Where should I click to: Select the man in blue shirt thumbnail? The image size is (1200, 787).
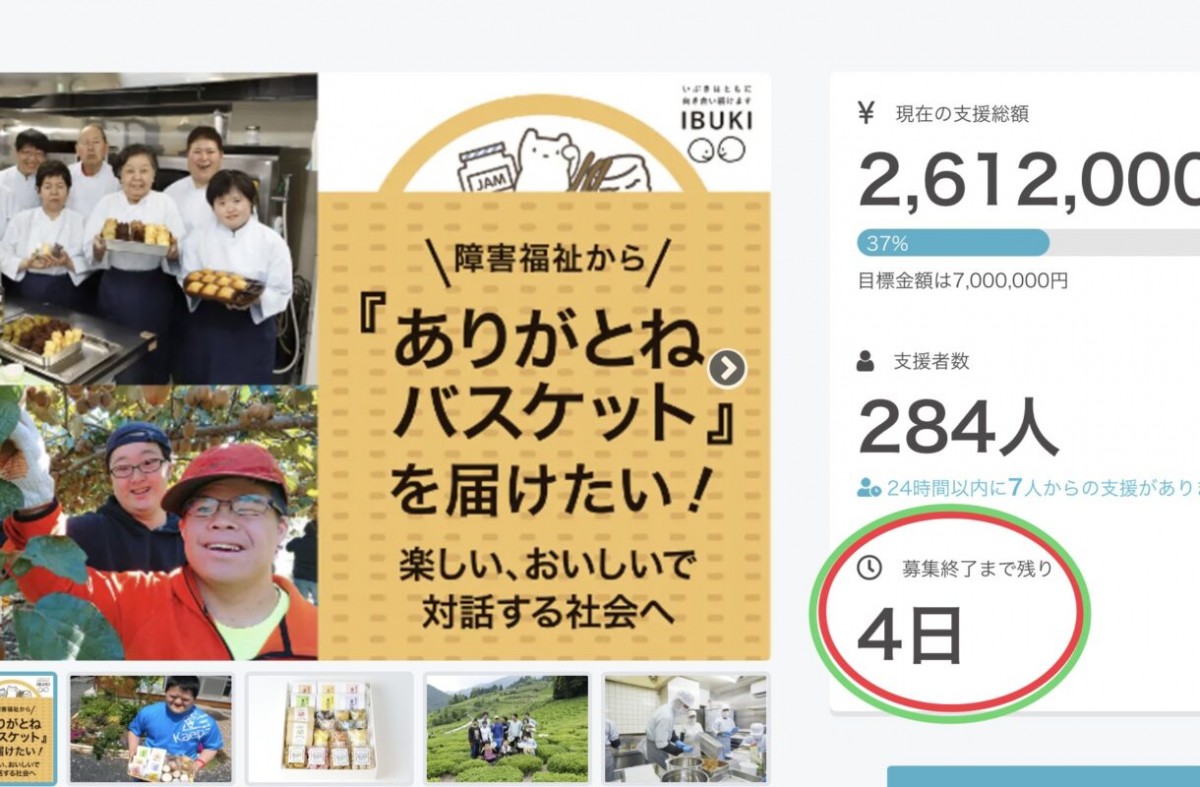click(x=151, y=728)
